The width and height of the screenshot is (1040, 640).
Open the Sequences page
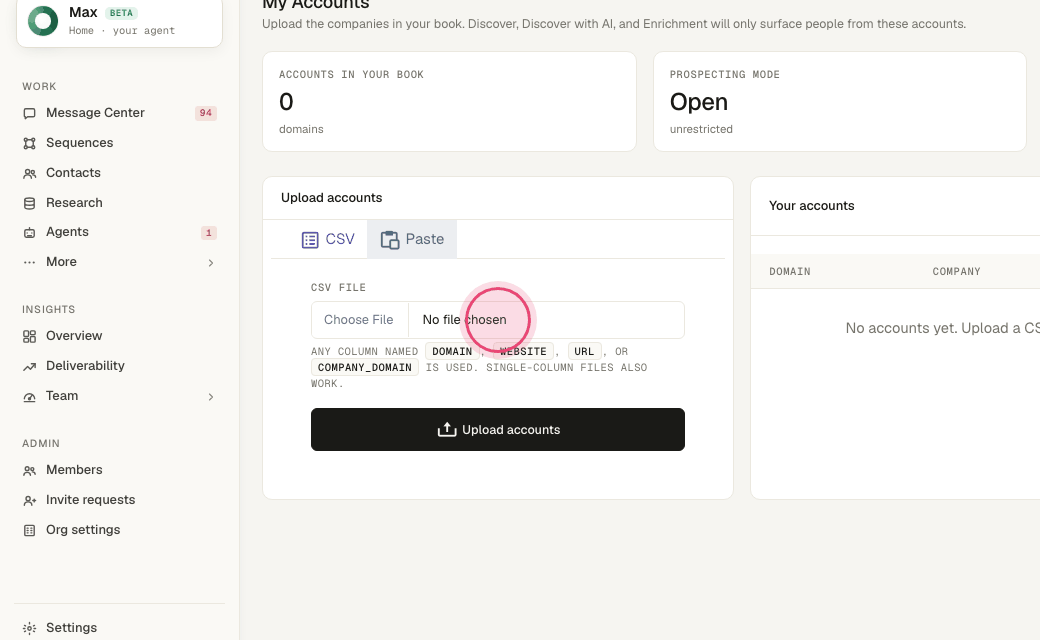click(x=119, y=143)
